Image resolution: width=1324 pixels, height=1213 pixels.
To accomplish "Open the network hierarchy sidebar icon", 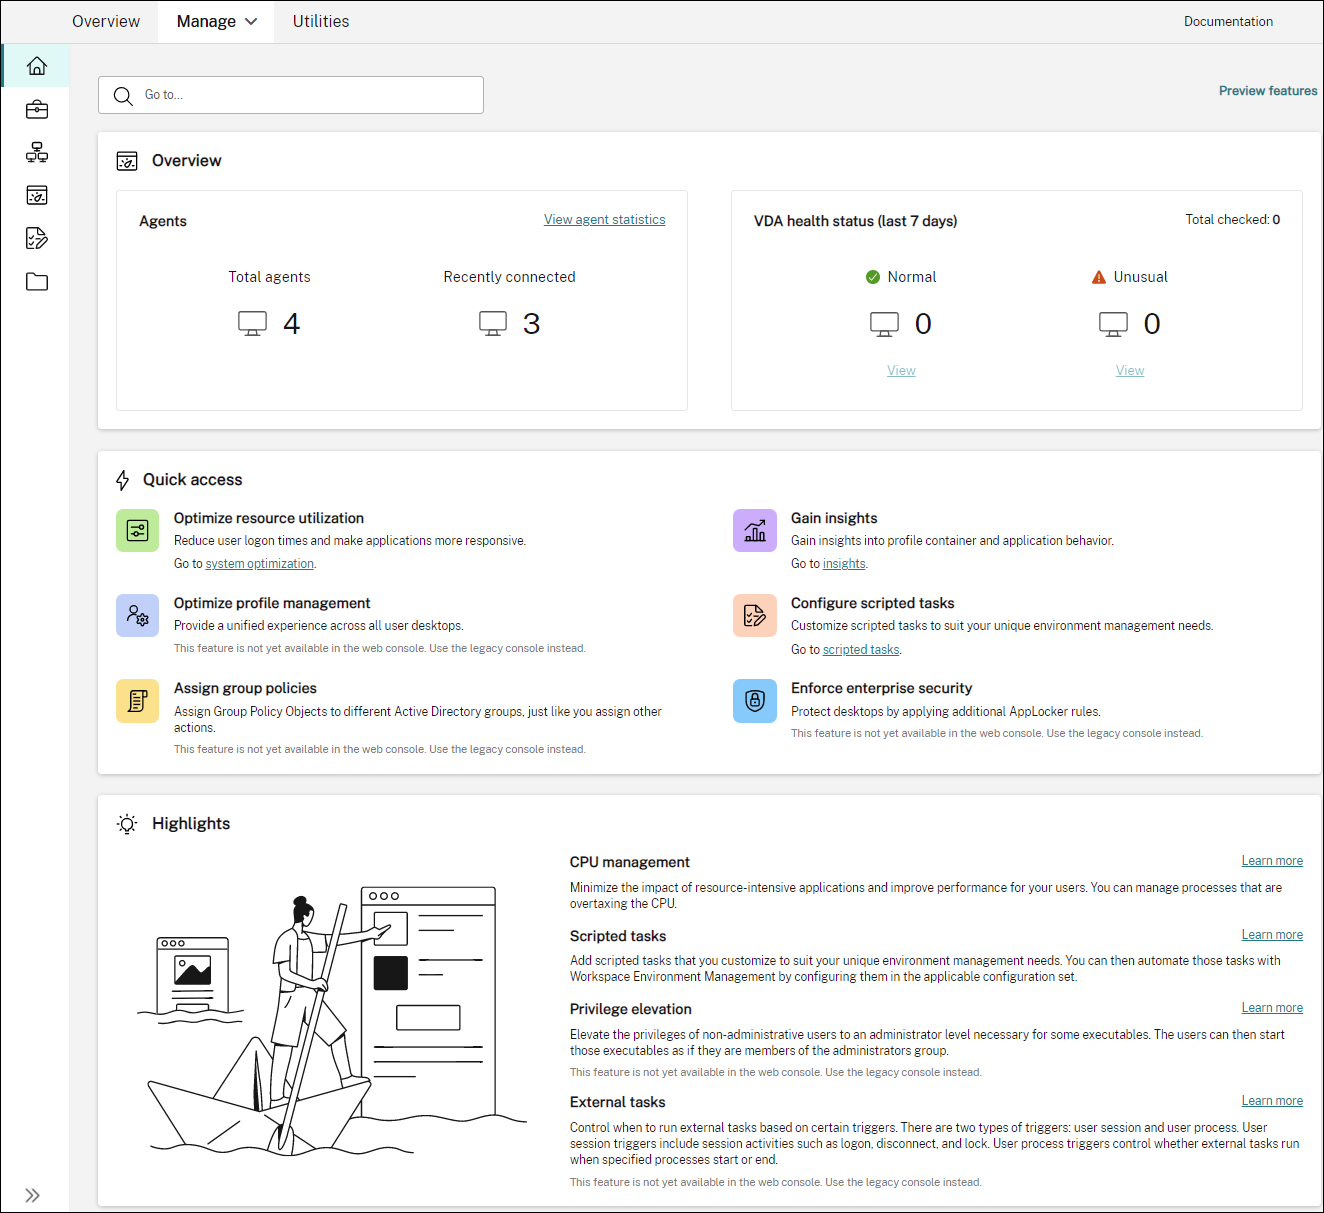I will click(37, 152).
